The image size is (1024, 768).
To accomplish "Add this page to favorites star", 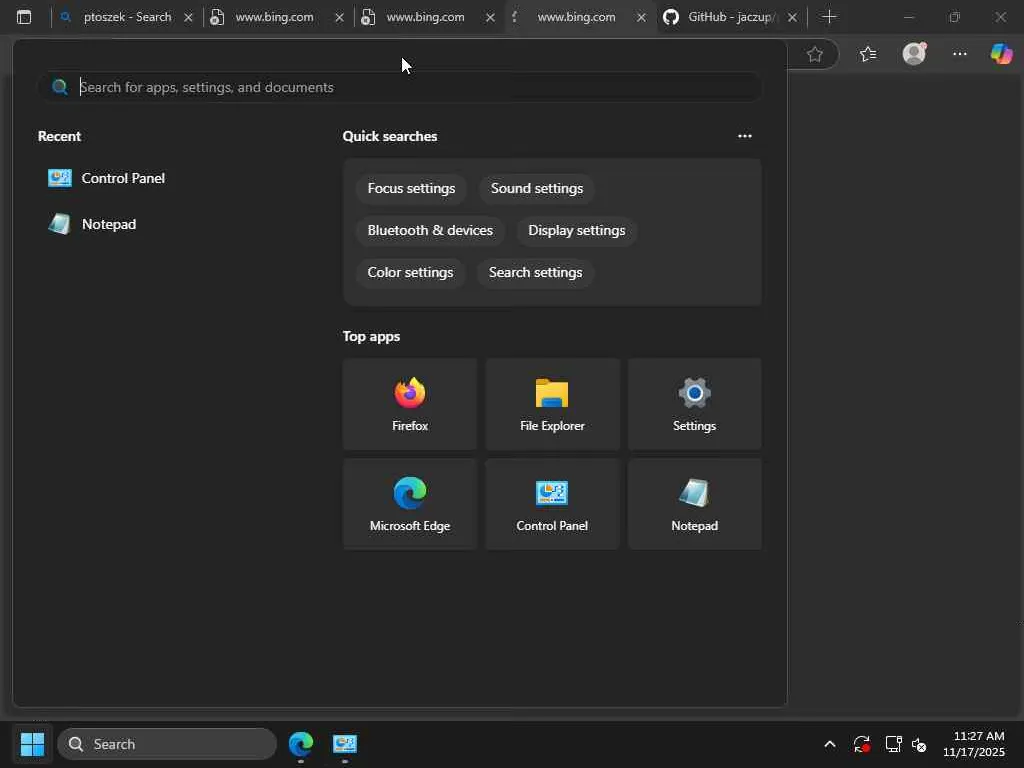I will tap(814, 54).
